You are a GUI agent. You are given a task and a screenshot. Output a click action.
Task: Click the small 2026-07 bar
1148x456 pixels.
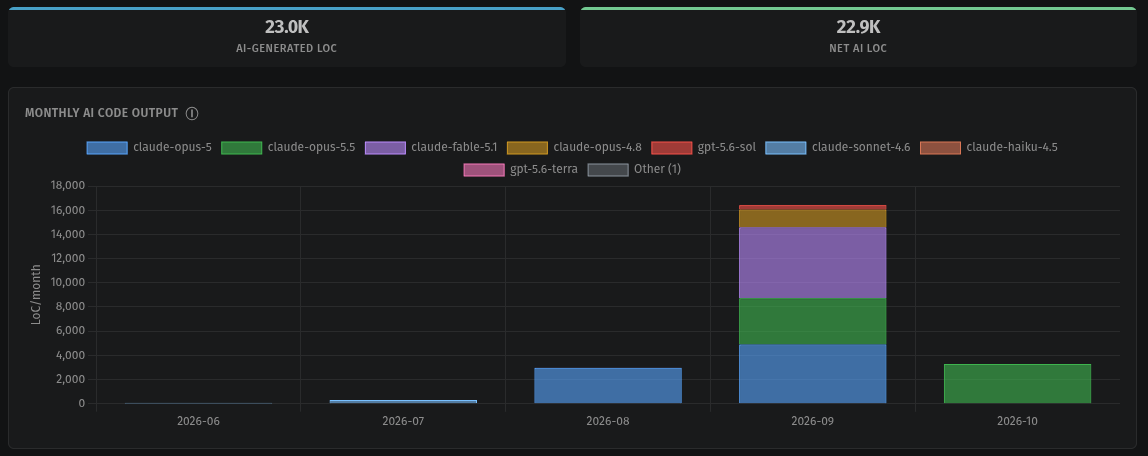(403, 402)
